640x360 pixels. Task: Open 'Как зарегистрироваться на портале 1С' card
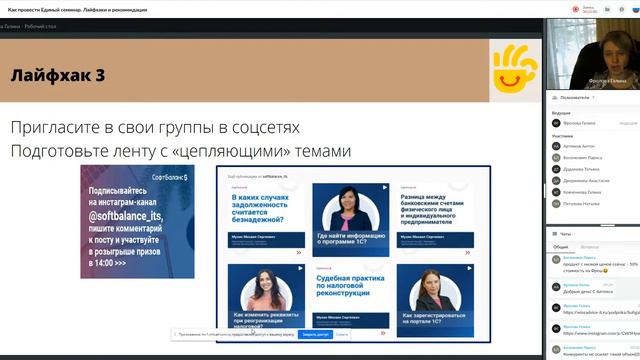pos(435,300)
